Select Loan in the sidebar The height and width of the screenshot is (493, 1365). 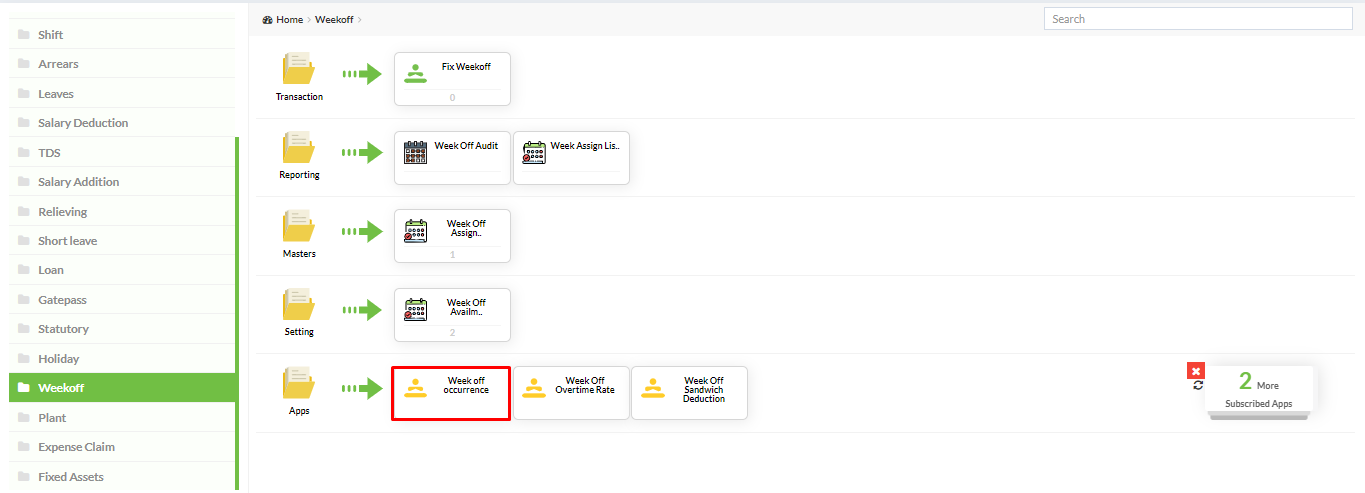(122, 270)
